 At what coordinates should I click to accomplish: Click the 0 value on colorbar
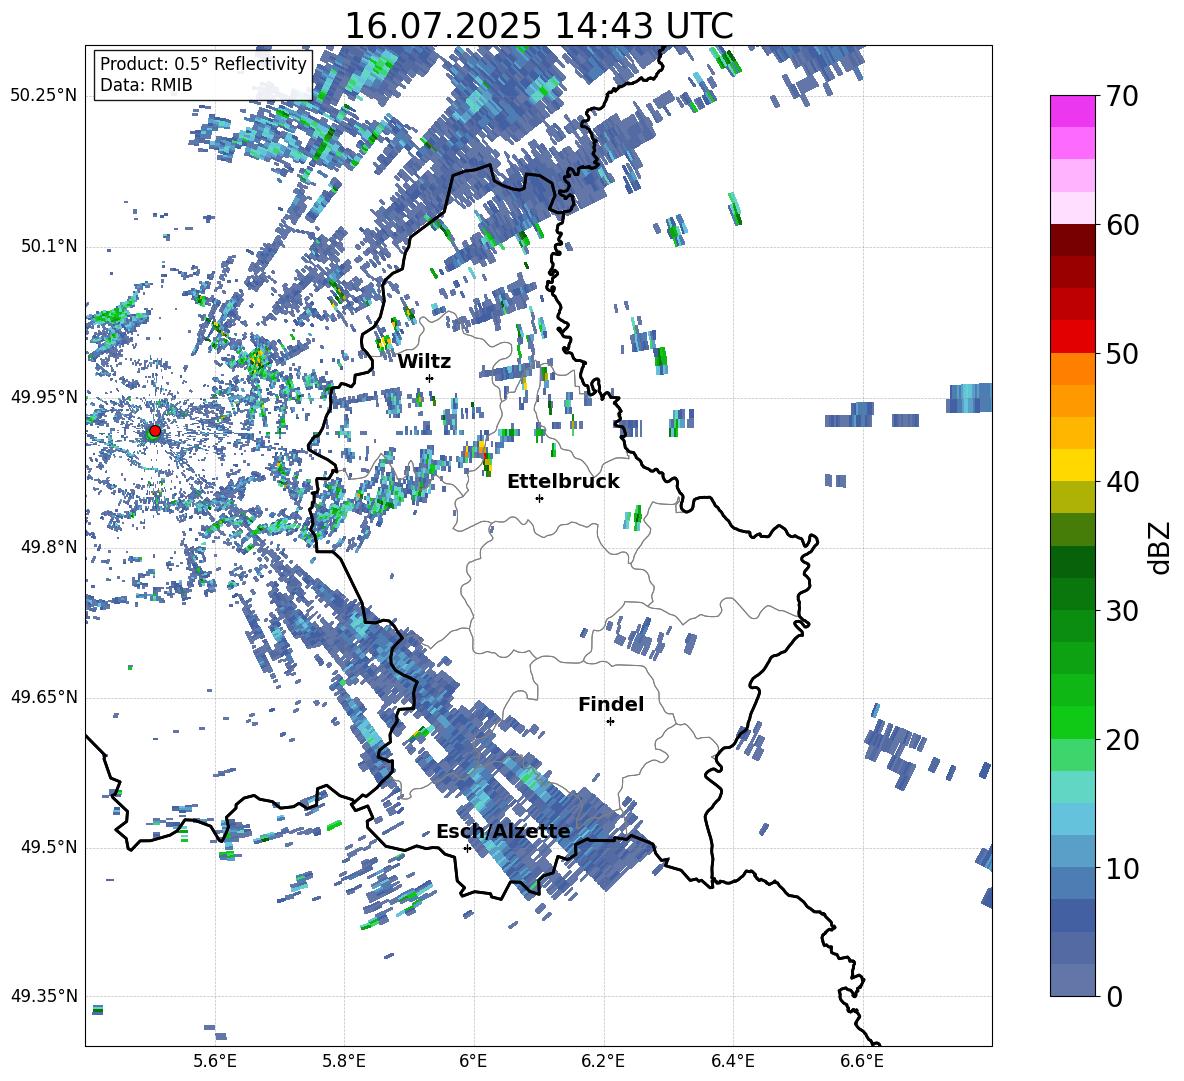click(x=1114, y=996)
